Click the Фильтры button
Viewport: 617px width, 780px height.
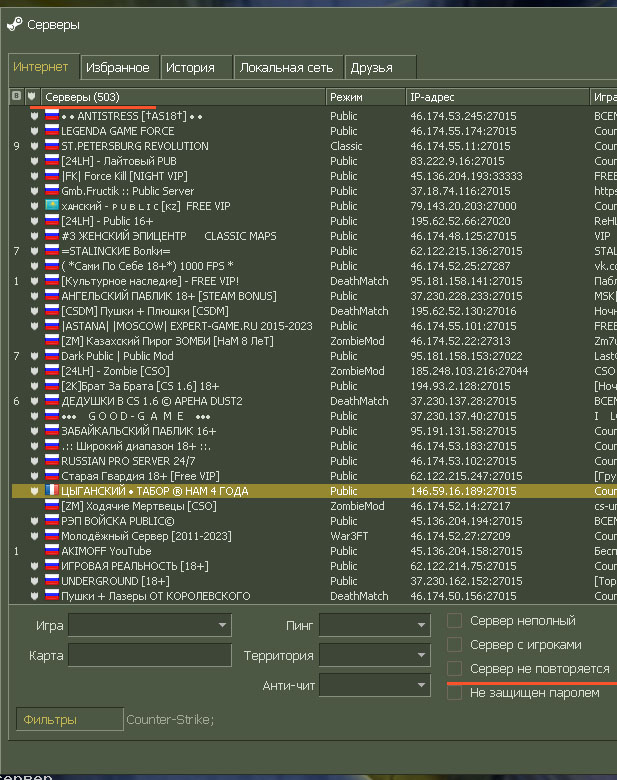tap(70, 719)
